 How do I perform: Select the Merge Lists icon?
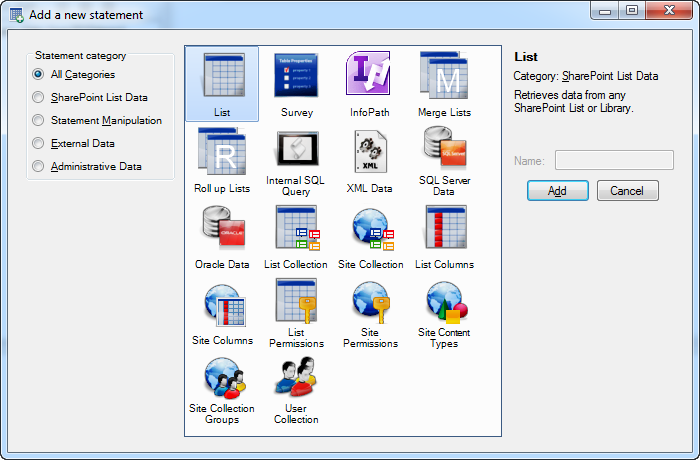(444, 78)
